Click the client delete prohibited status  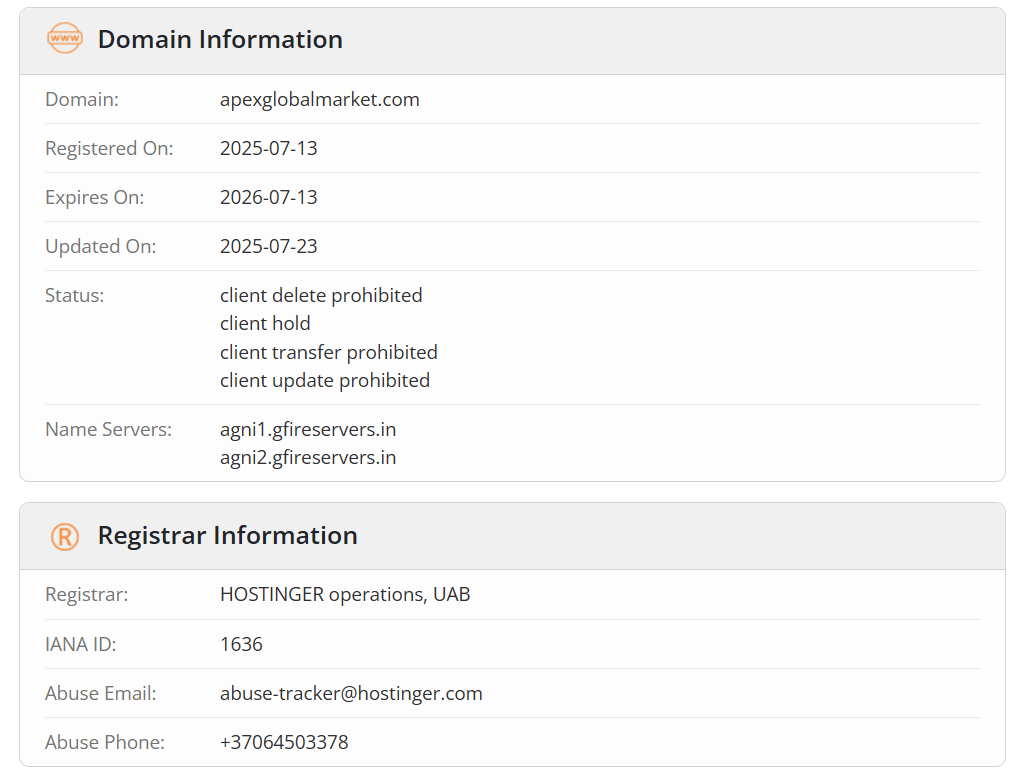(321, 295)
